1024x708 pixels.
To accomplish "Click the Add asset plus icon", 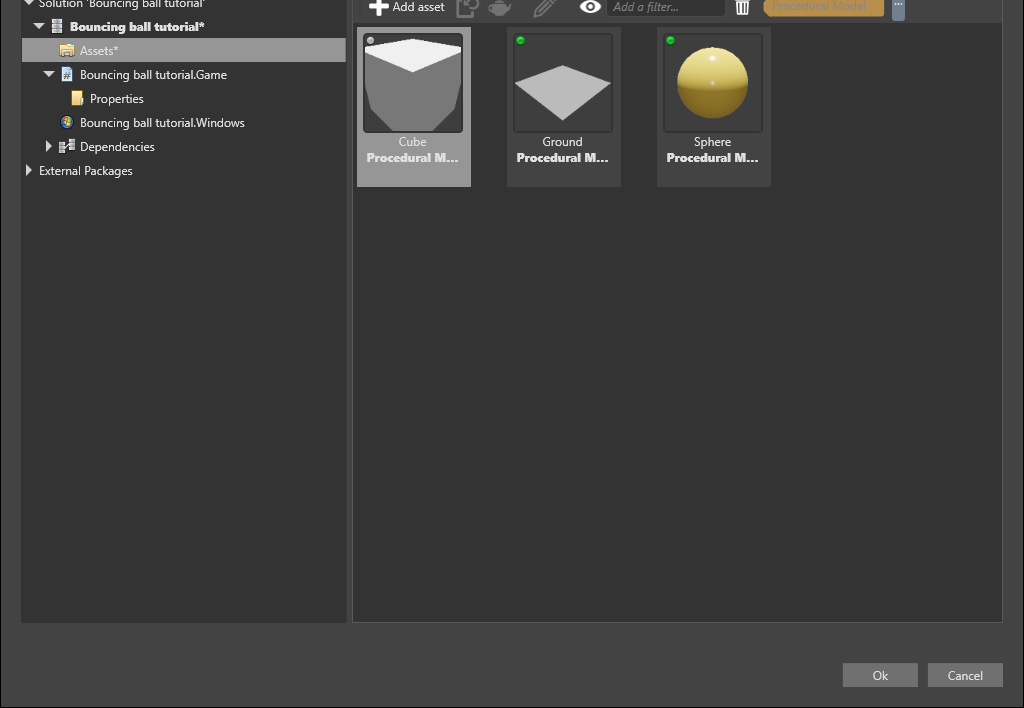I will click(x=378, y=7).
